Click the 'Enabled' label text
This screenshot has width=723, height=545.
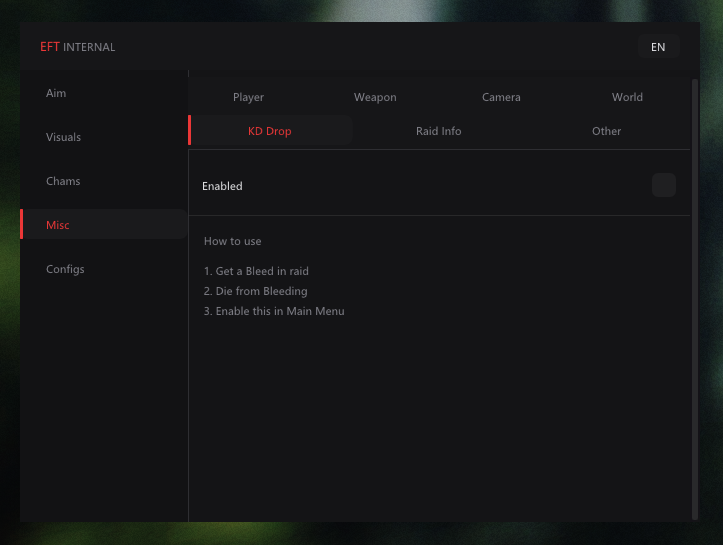pos(222,186)
